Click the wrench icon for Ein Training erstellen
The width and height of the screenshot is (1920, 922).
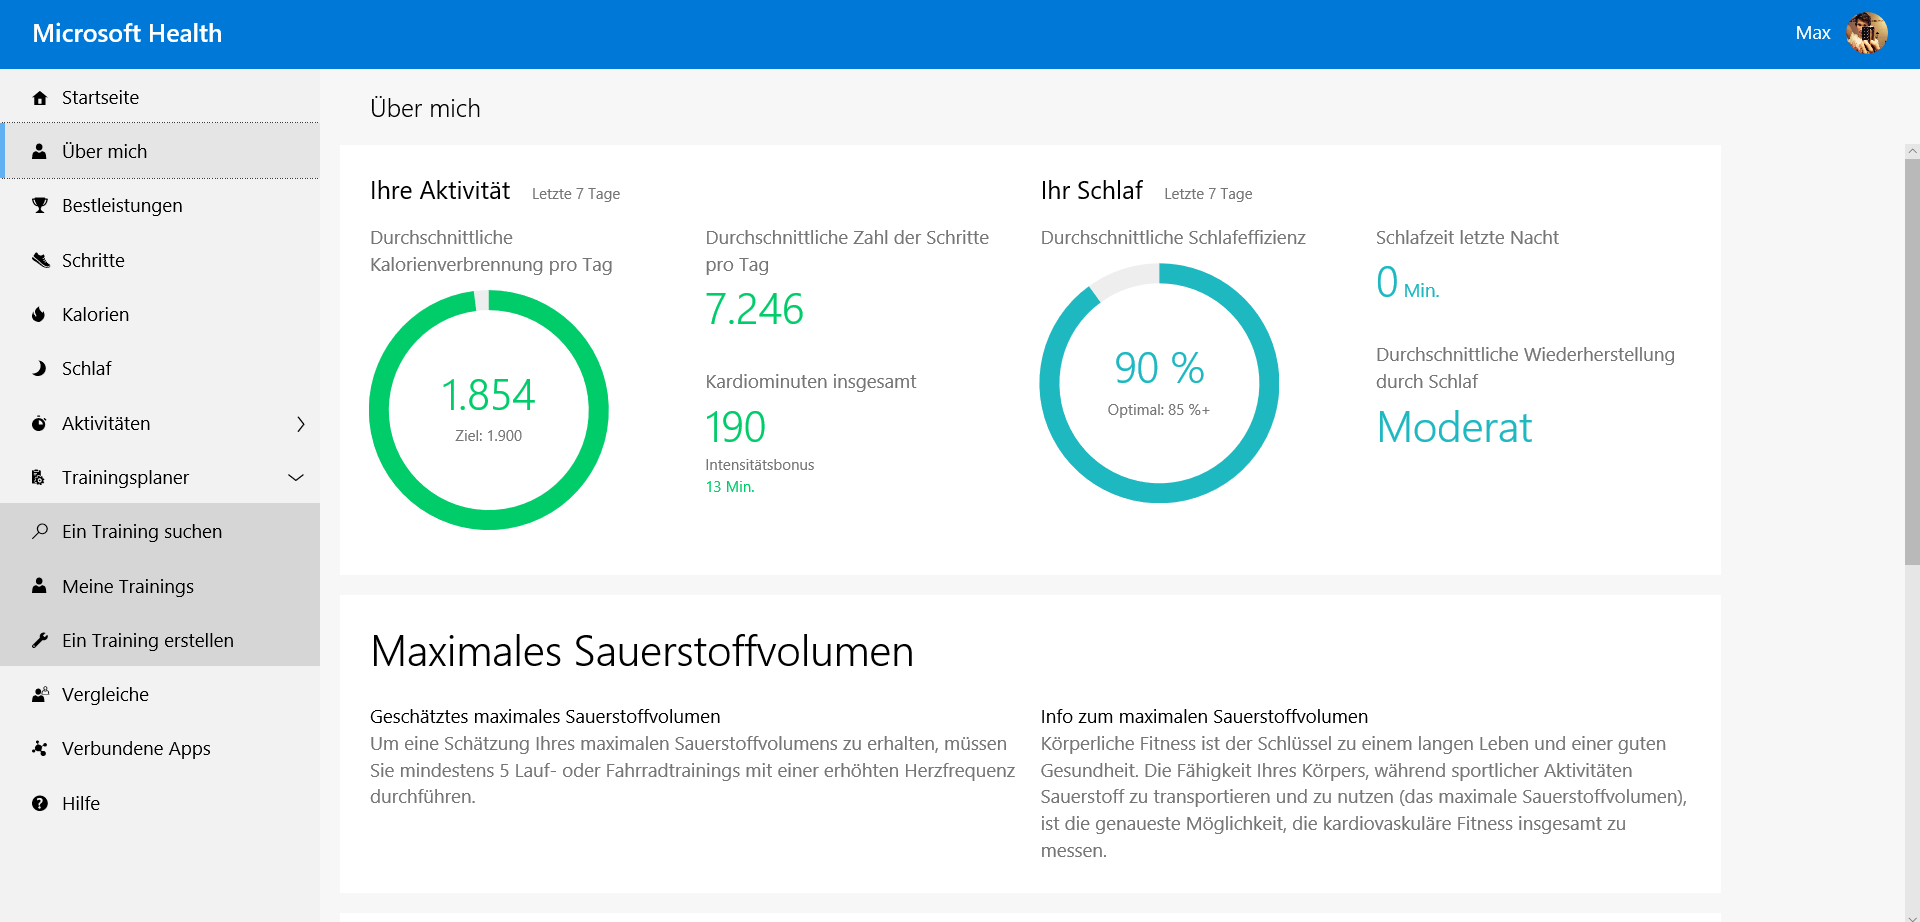click(40, 640)
